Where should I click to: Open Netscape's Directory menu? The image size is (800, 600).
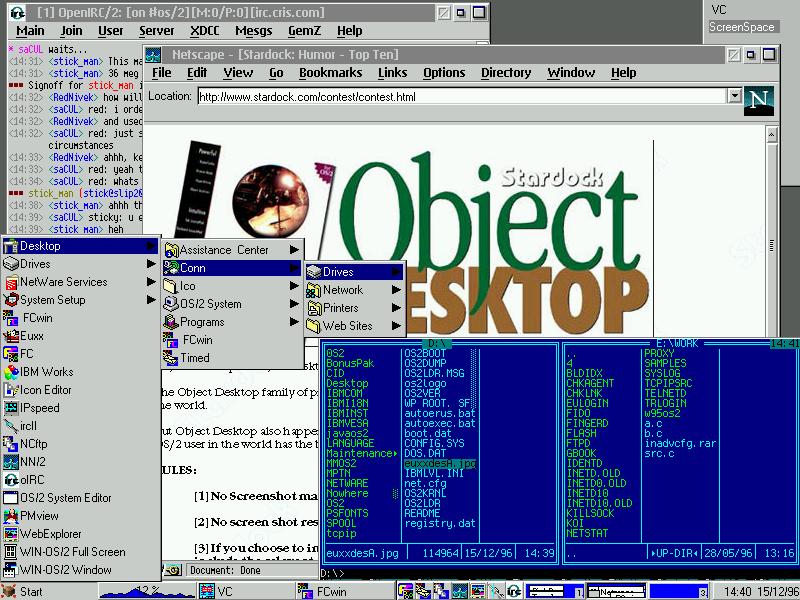[506, 73]
